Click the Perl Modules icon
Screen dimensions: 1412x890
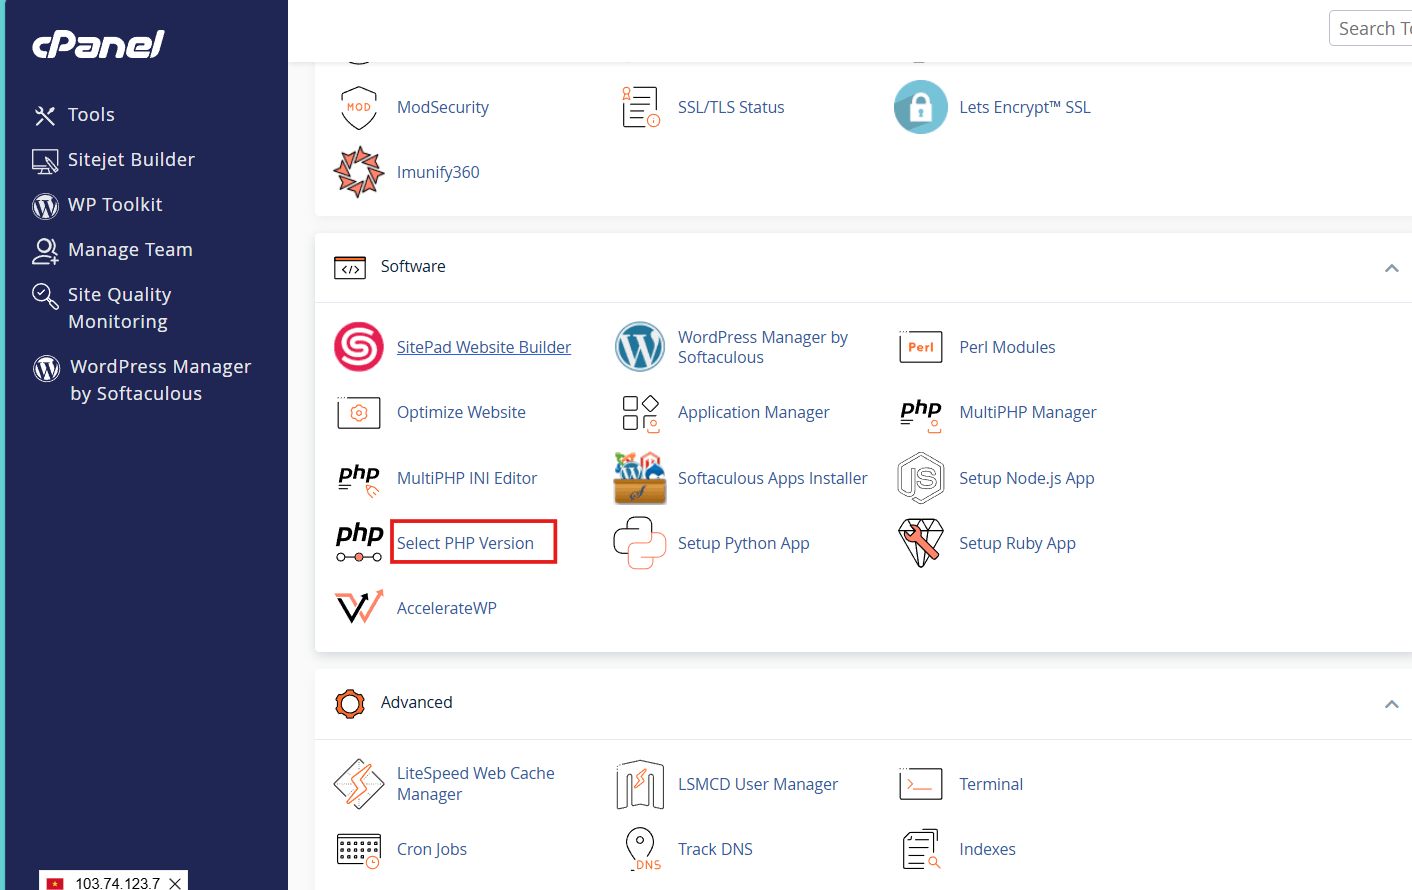[921, 347]
